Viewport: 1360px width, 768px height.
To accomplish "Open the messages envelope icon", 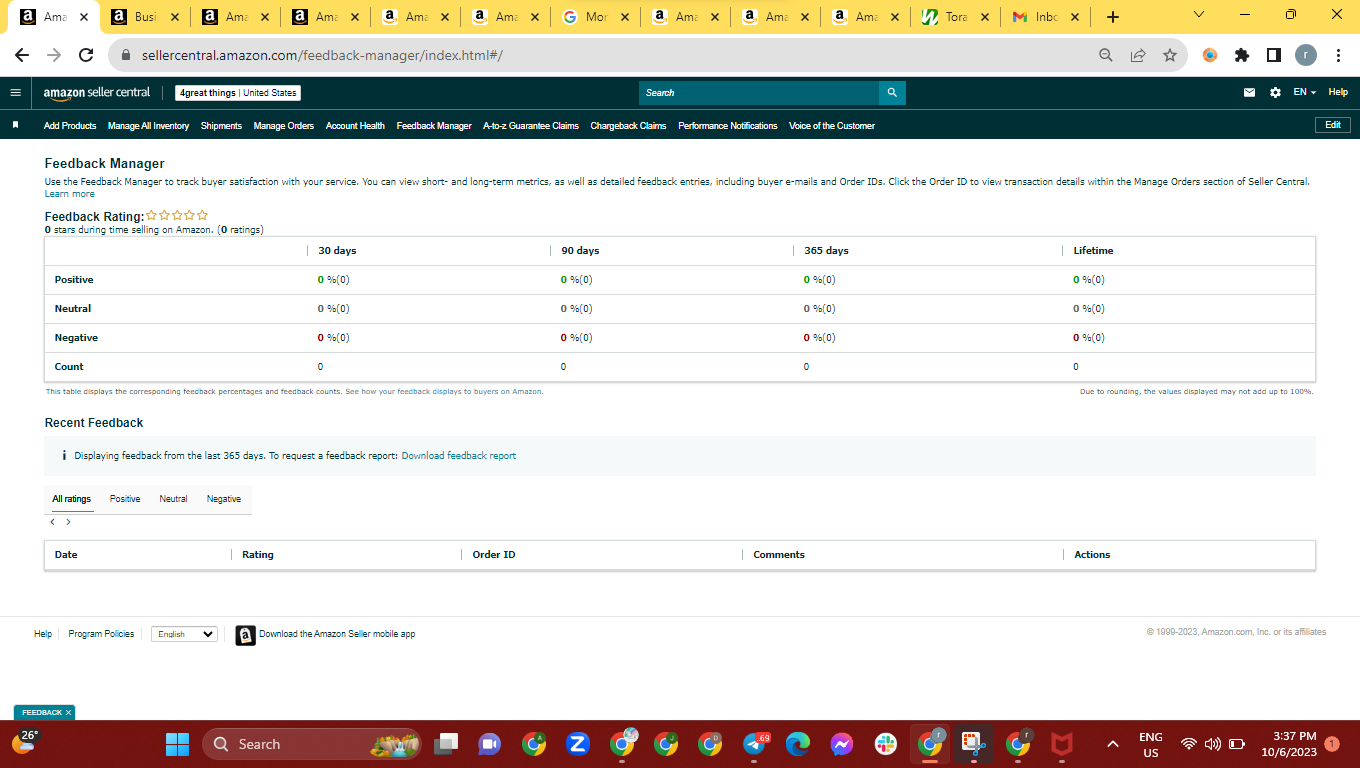I will (1249, 93).
